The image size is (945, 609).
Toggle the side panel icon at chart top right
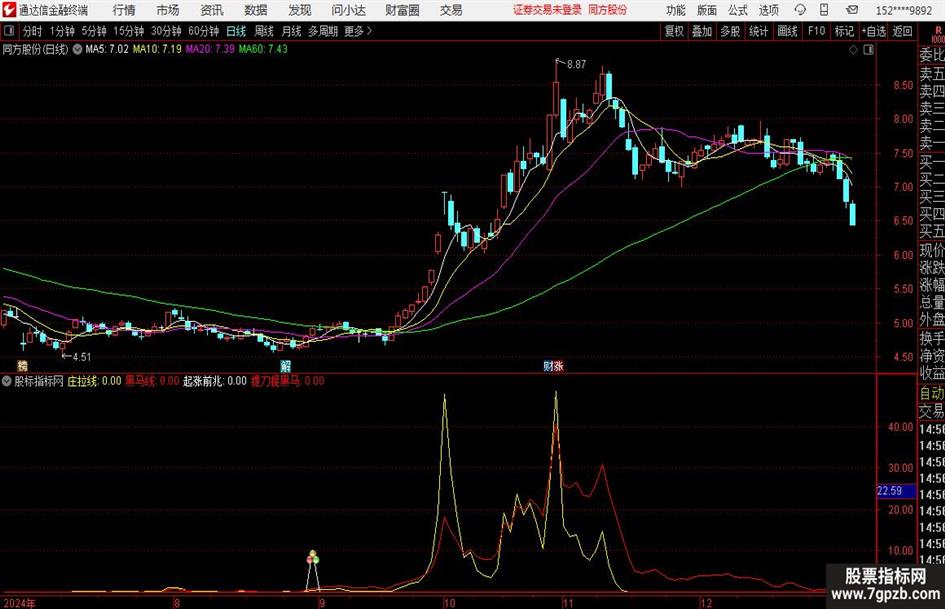[868, 50]
